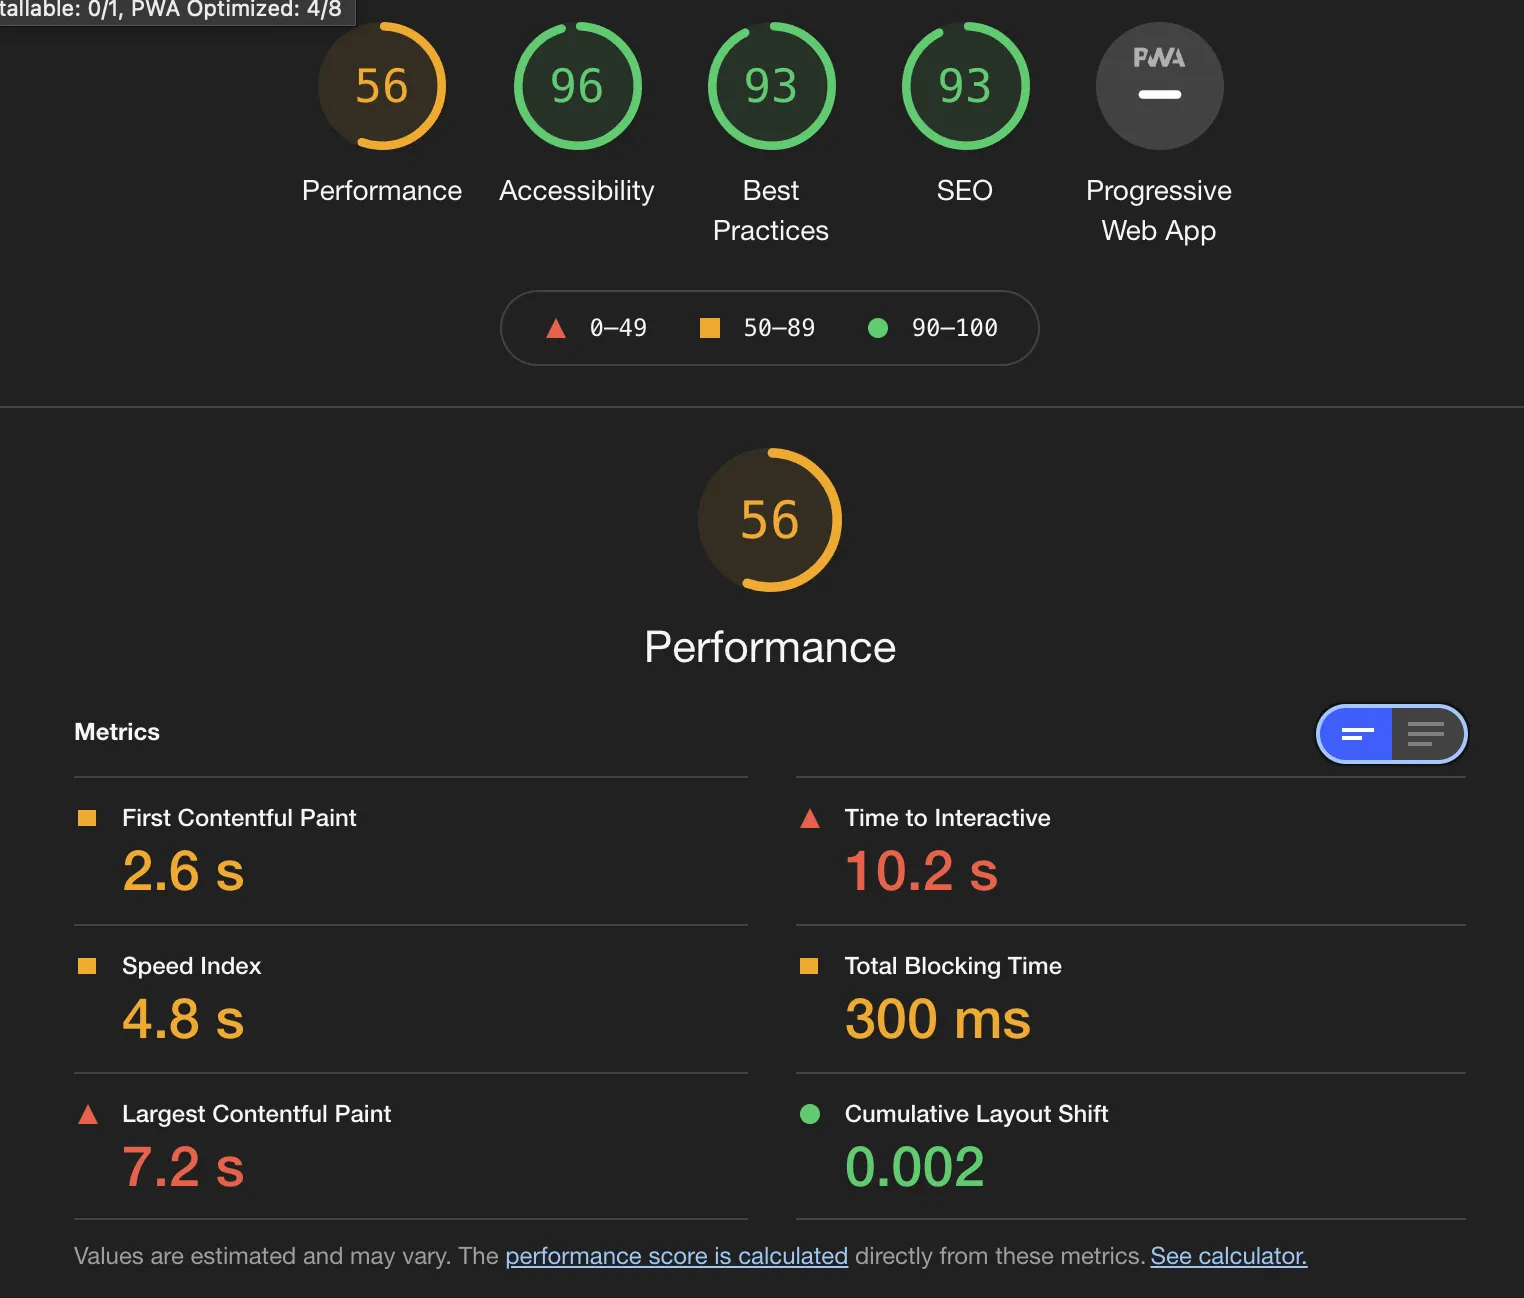1524x1298 pixels.
Task: Expand the Speed Index metric row
Action: pyautogui.click(x=191, y=966)
